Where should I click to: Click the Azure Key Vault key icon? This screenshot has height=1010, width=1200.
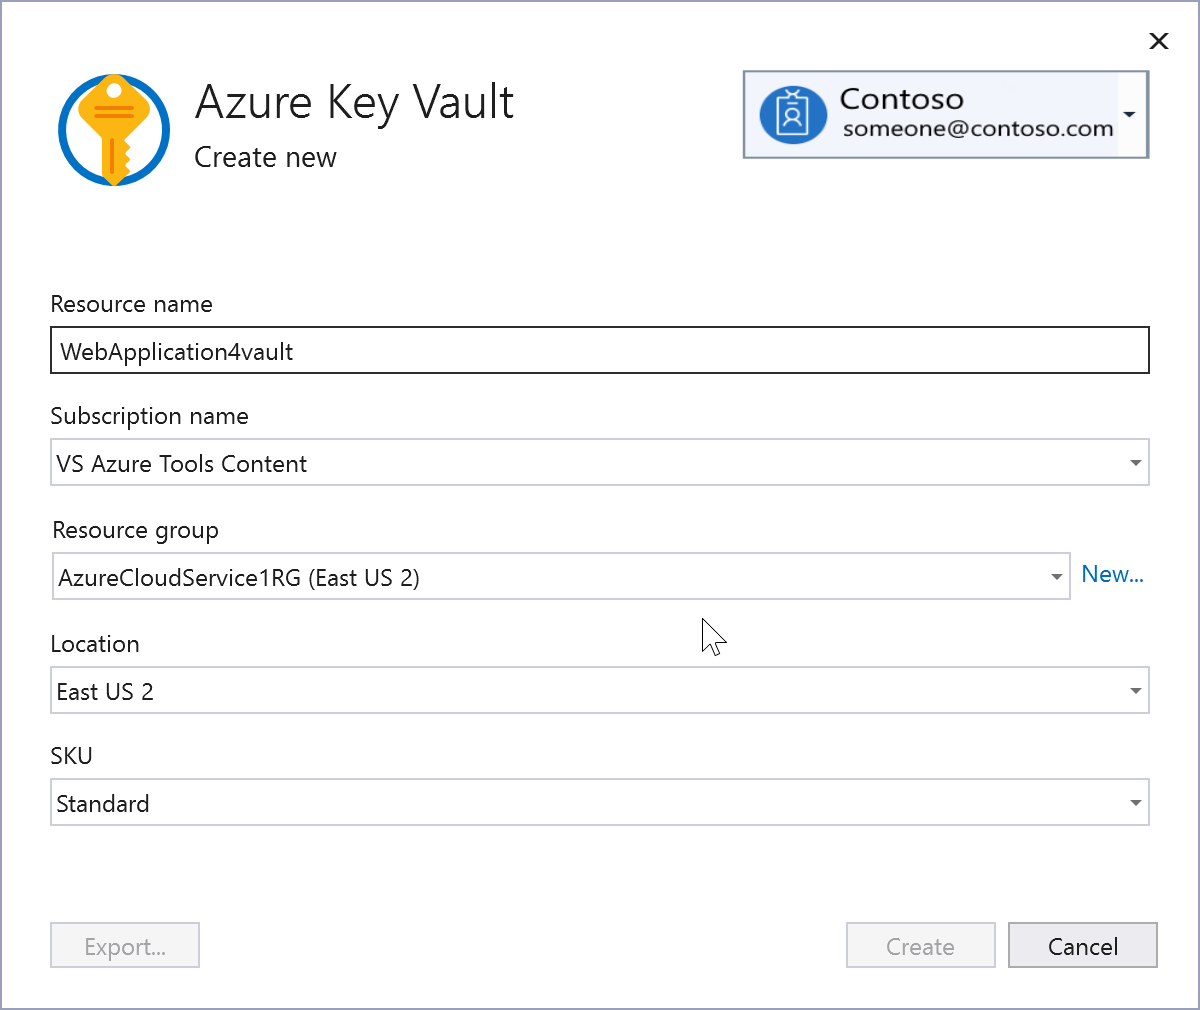[114, 129]
